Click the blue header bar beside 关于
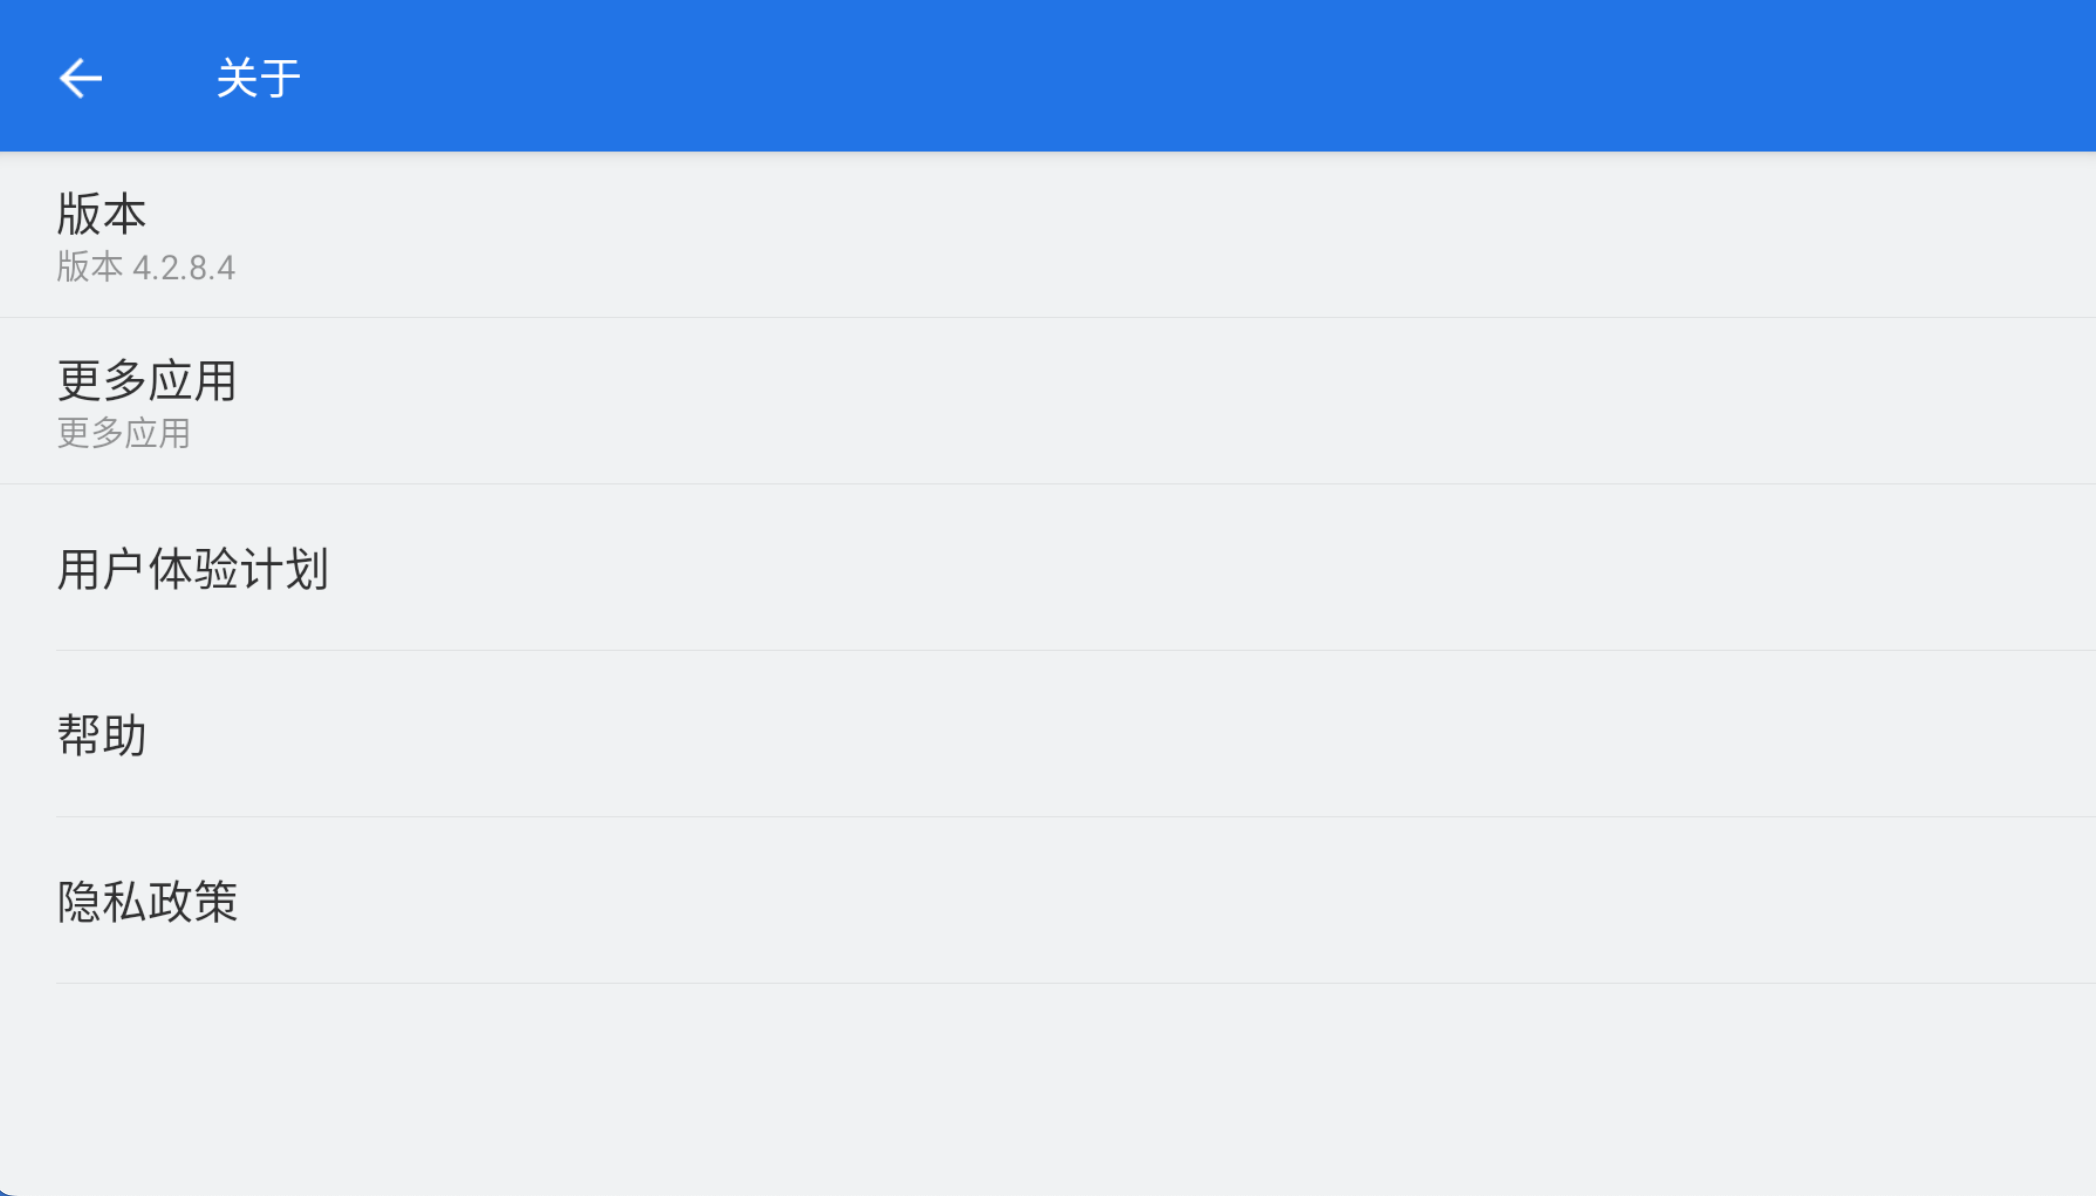The image size is (2096, 1196). [1200, 76]
